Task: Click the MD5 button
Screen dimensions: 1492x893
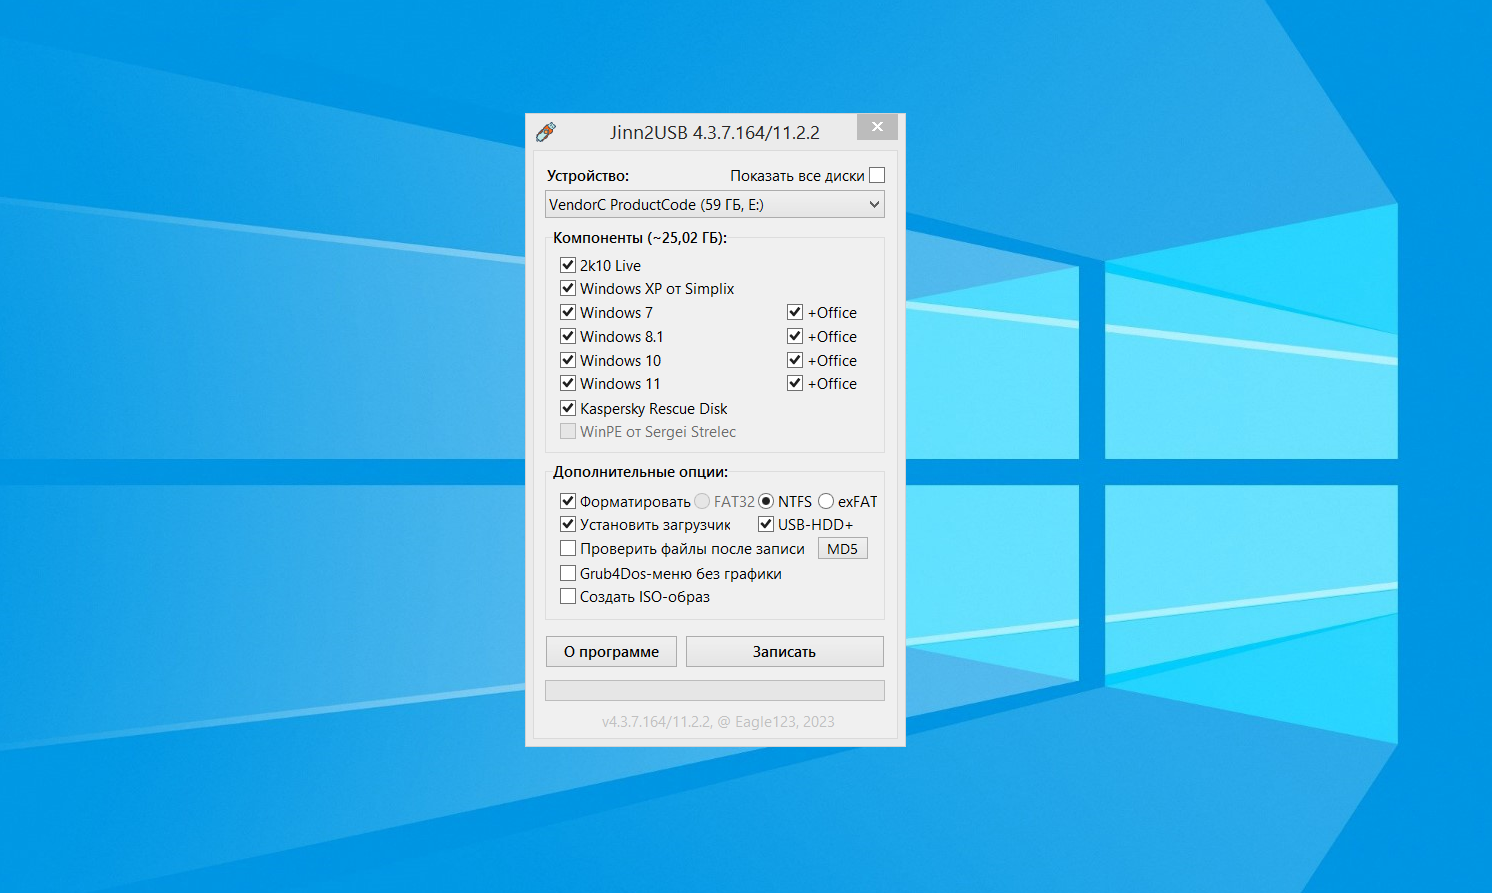Action: click(x=843, y=548)
